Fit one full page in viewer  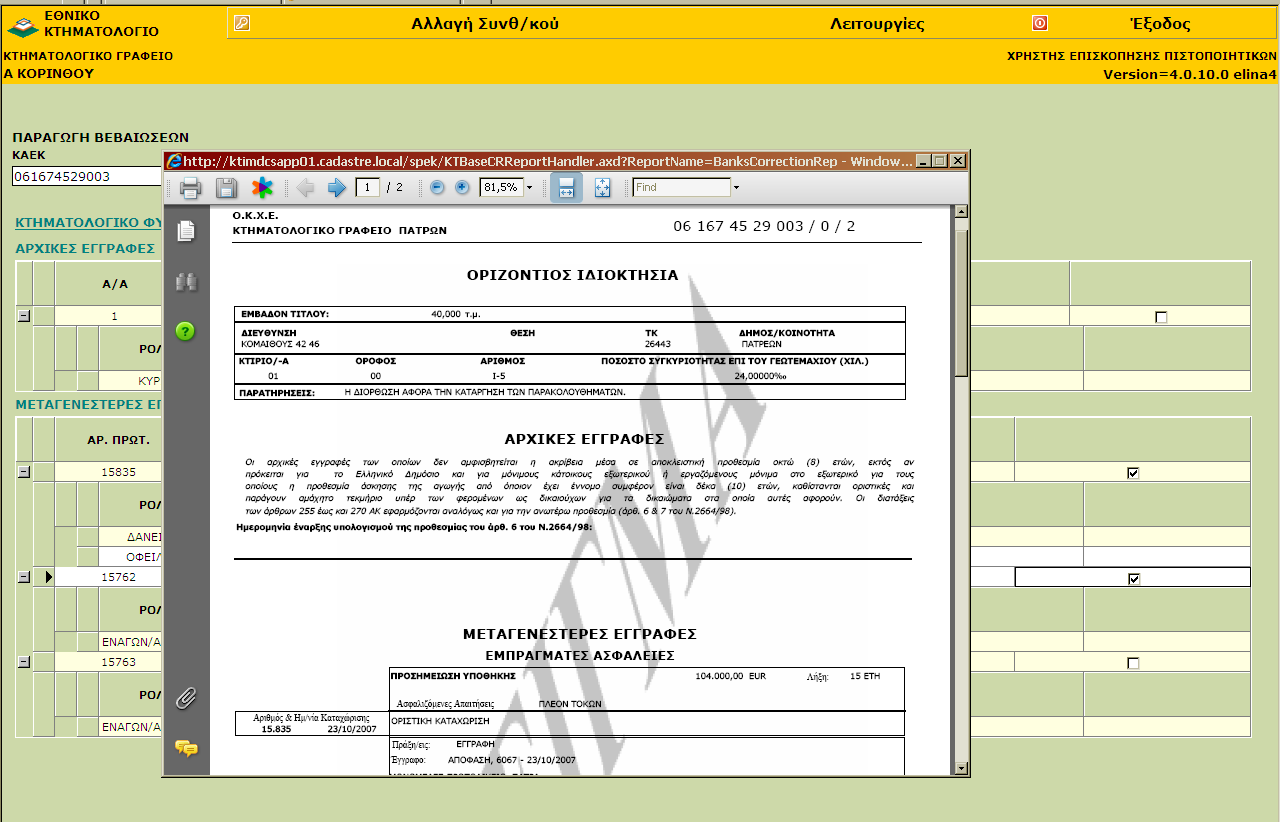[x=602, y=187]
